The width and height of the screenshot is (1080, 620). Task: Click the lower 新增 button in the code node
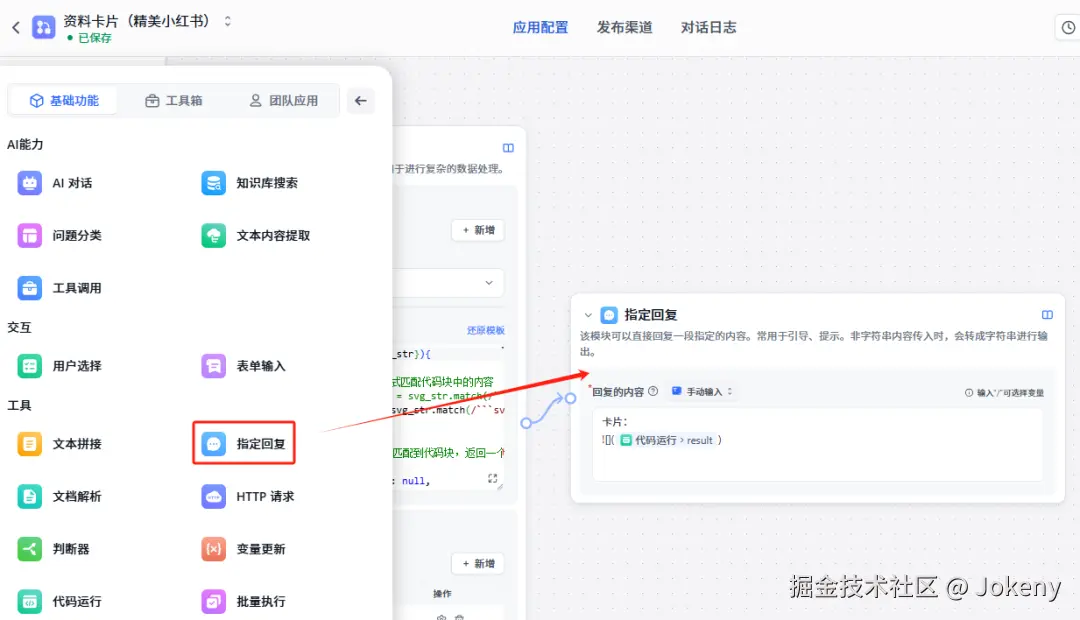(x=478, y=564)
